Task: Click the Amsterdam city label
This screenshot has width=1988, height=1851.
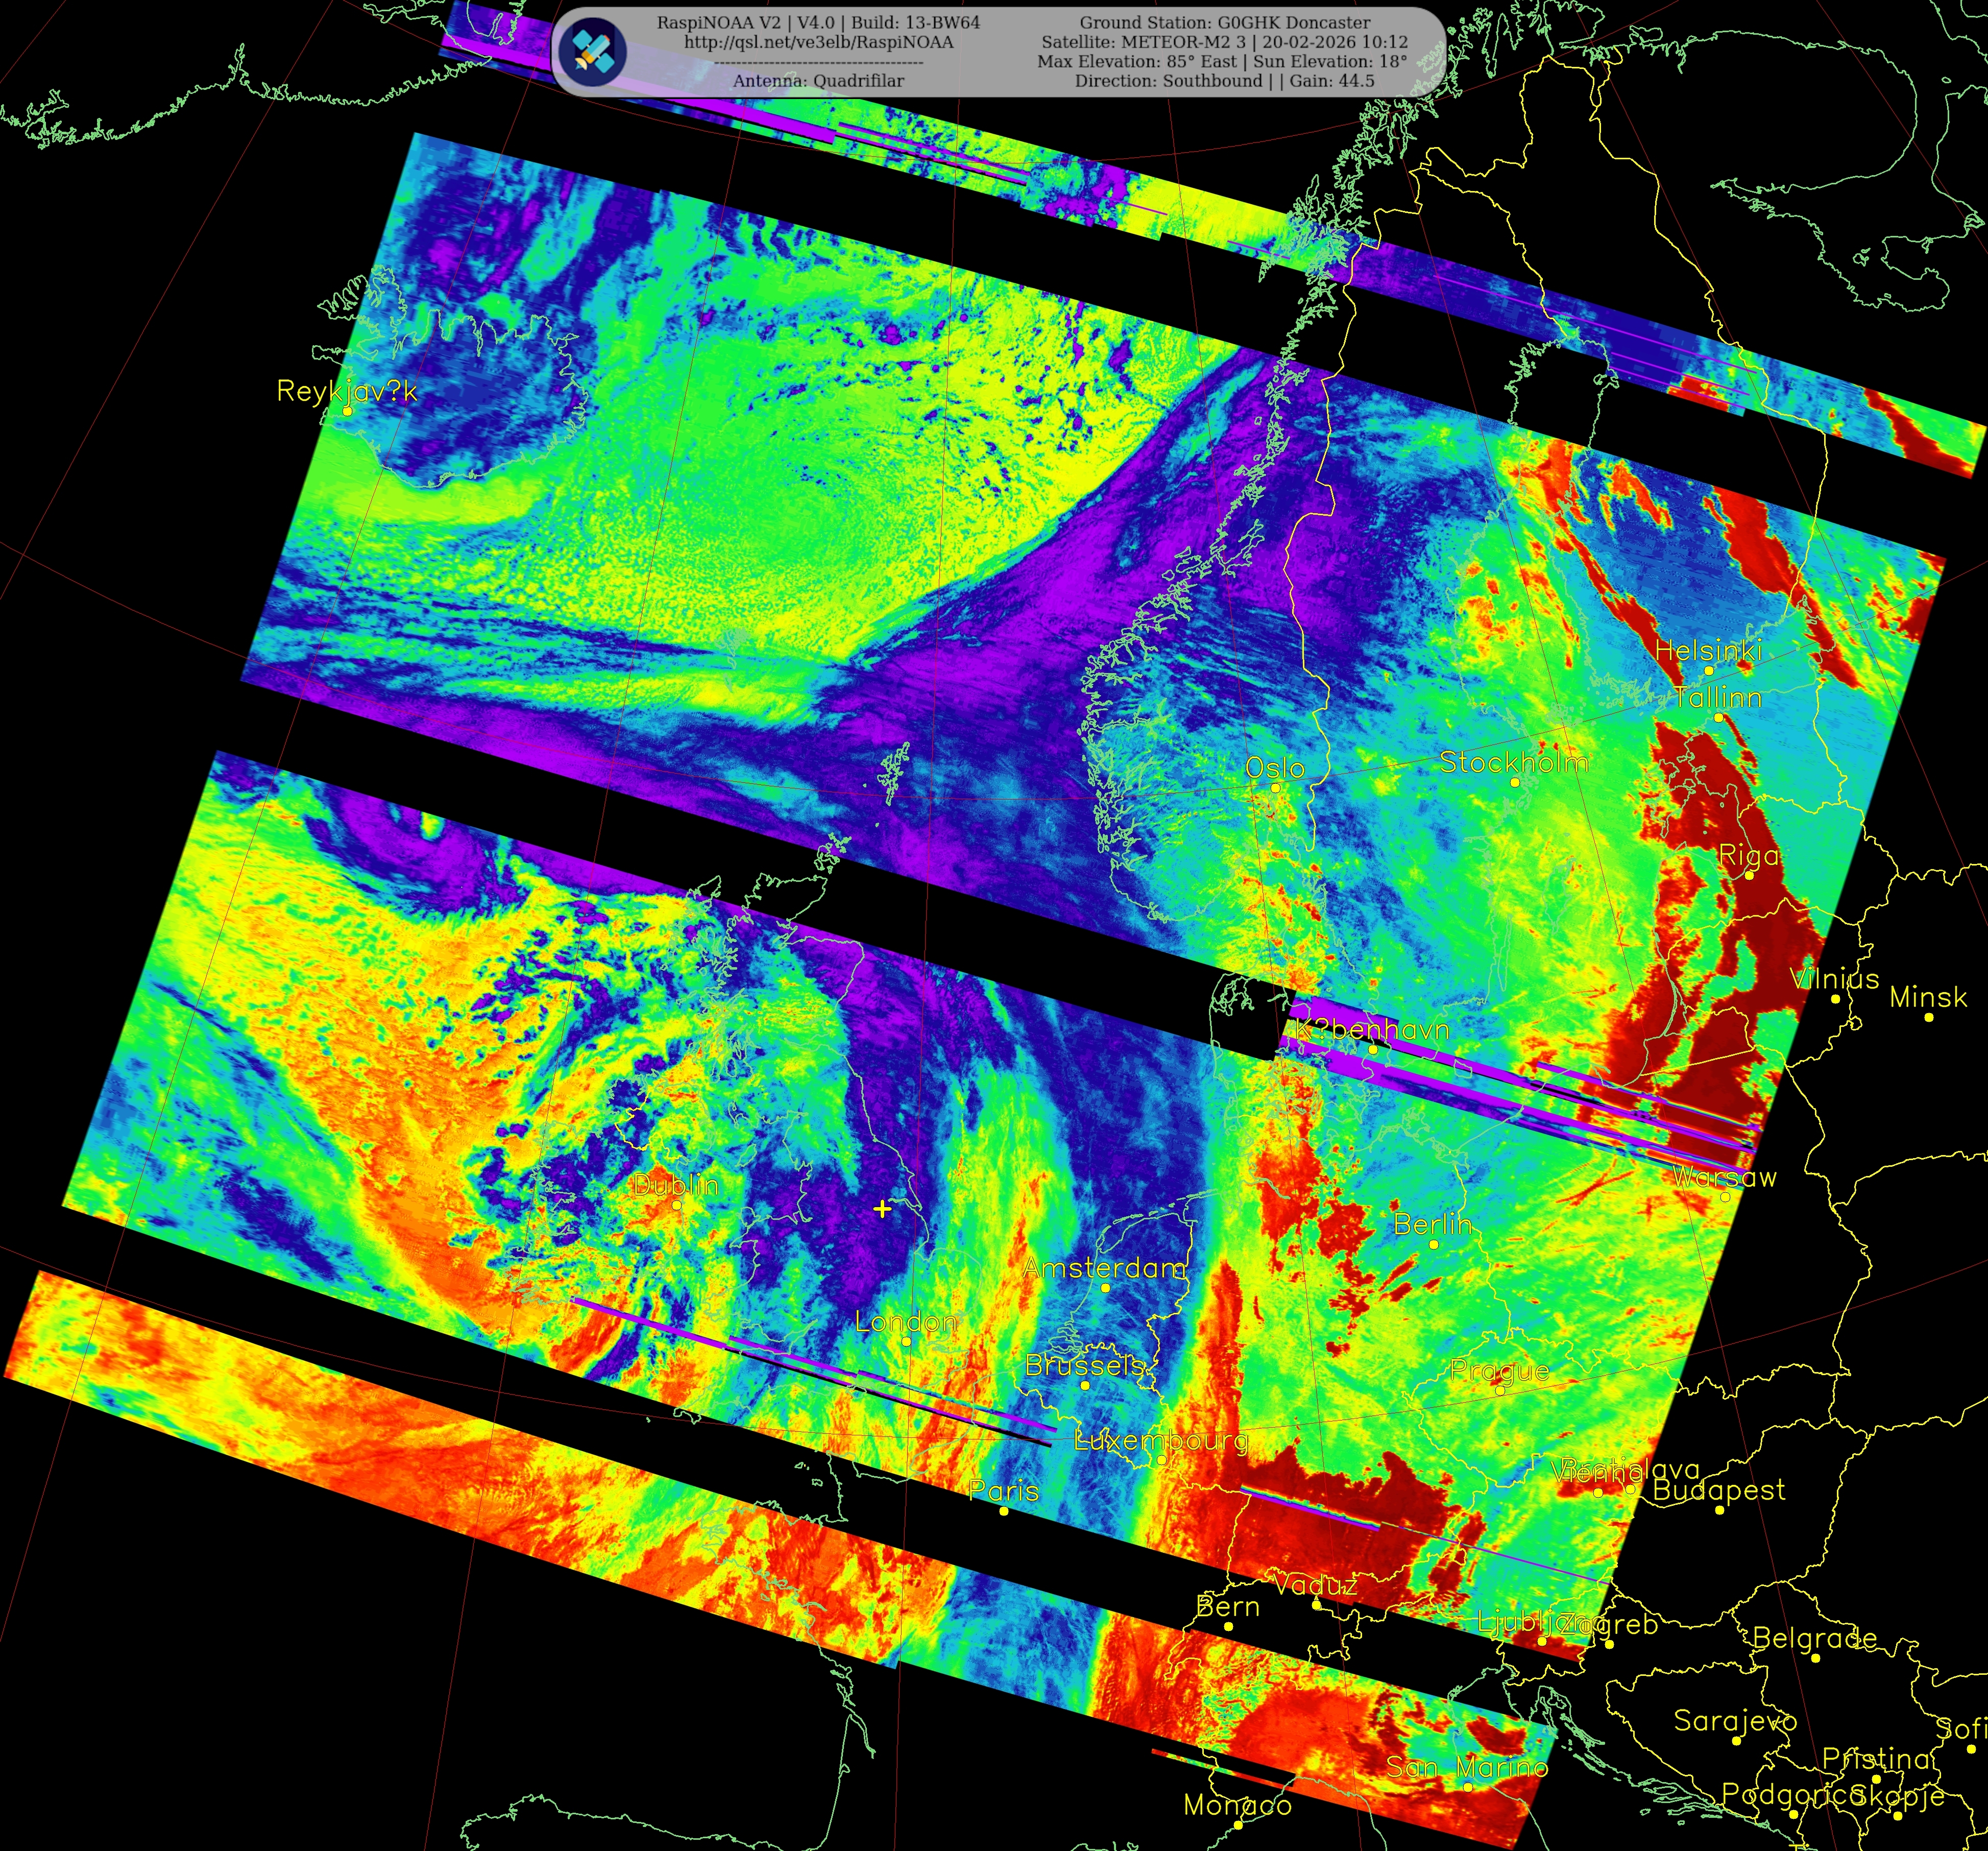Action: click(1104, 1268)
